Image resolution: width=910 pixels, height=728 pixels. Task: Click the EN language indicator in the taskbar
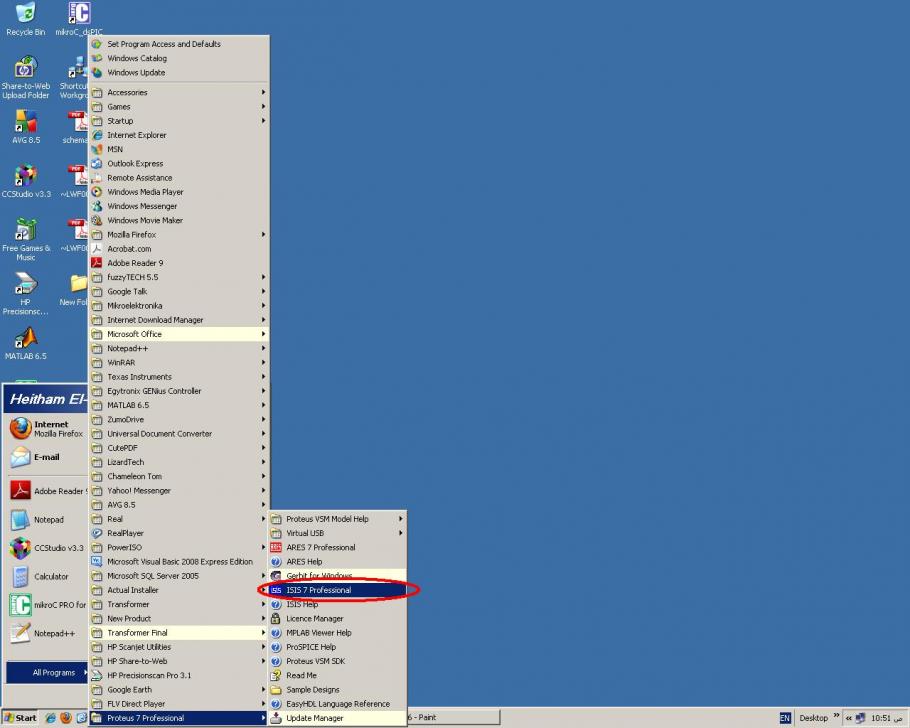[785, 718]
